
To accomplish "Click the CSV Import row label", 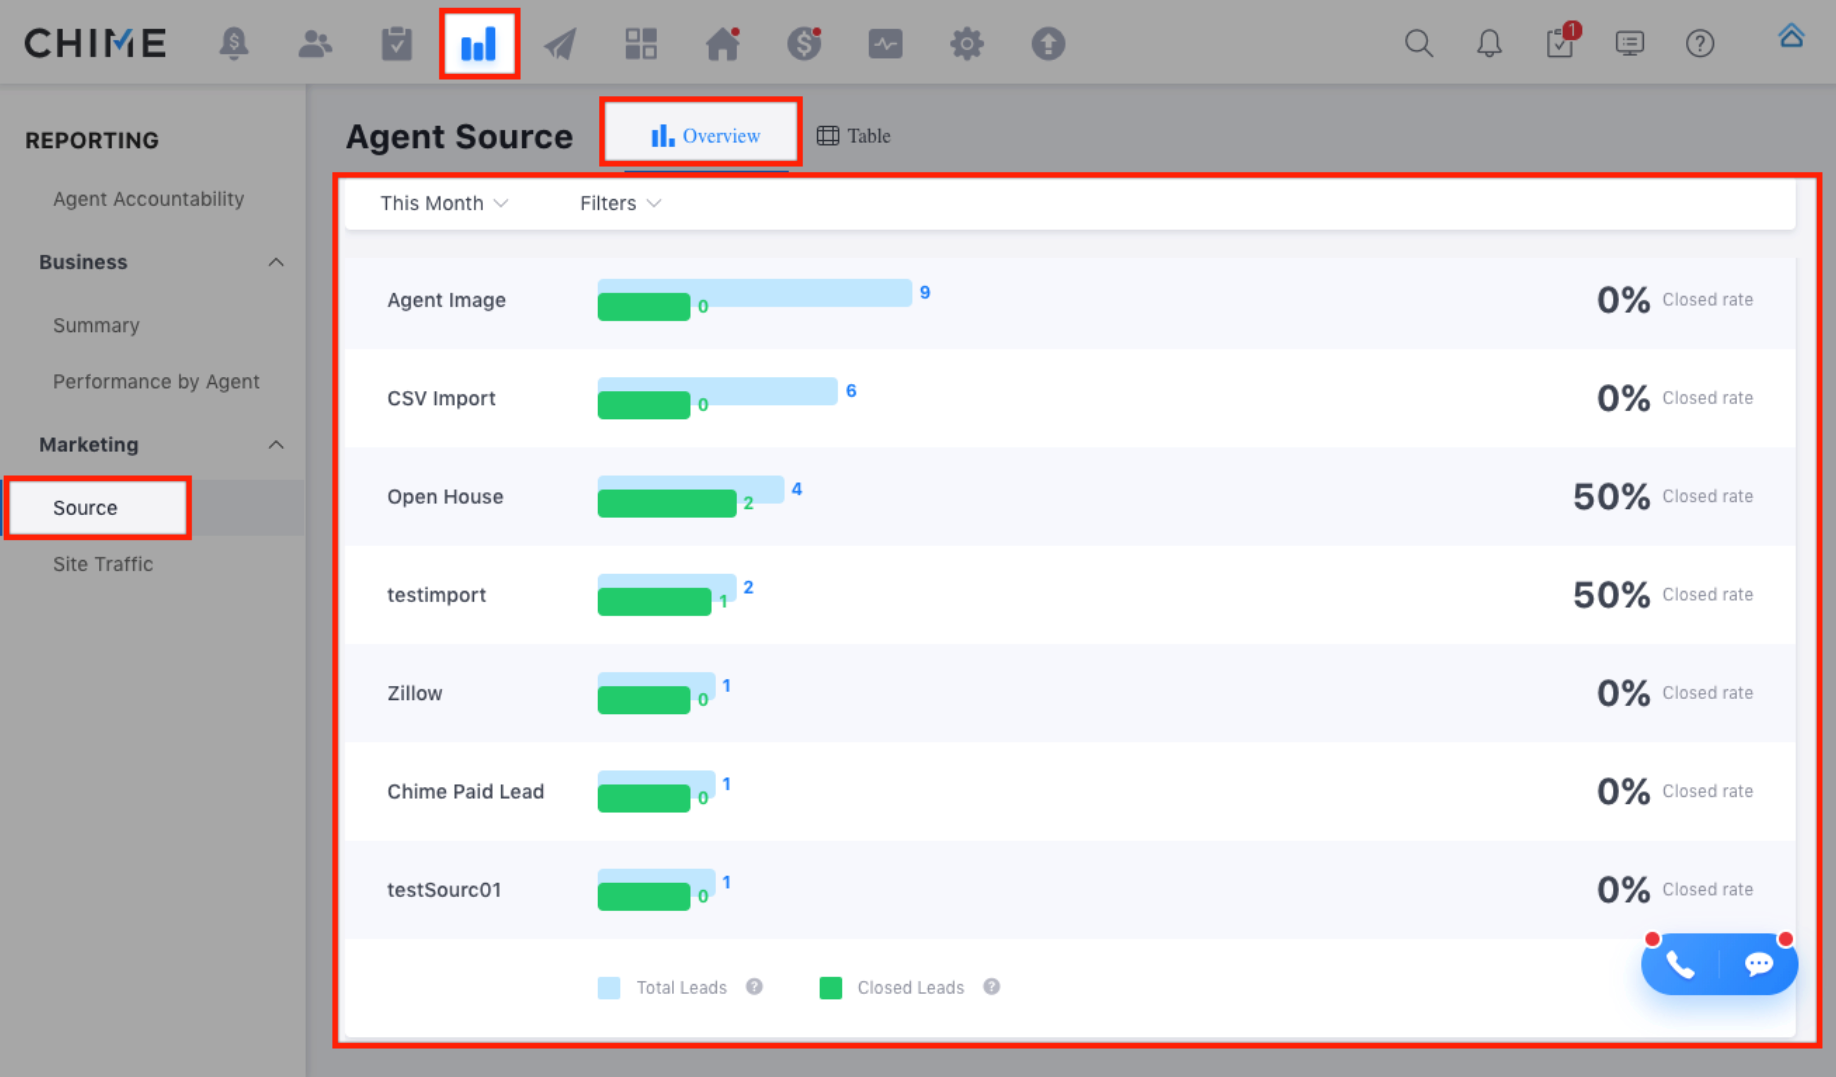I will [441, 398].
